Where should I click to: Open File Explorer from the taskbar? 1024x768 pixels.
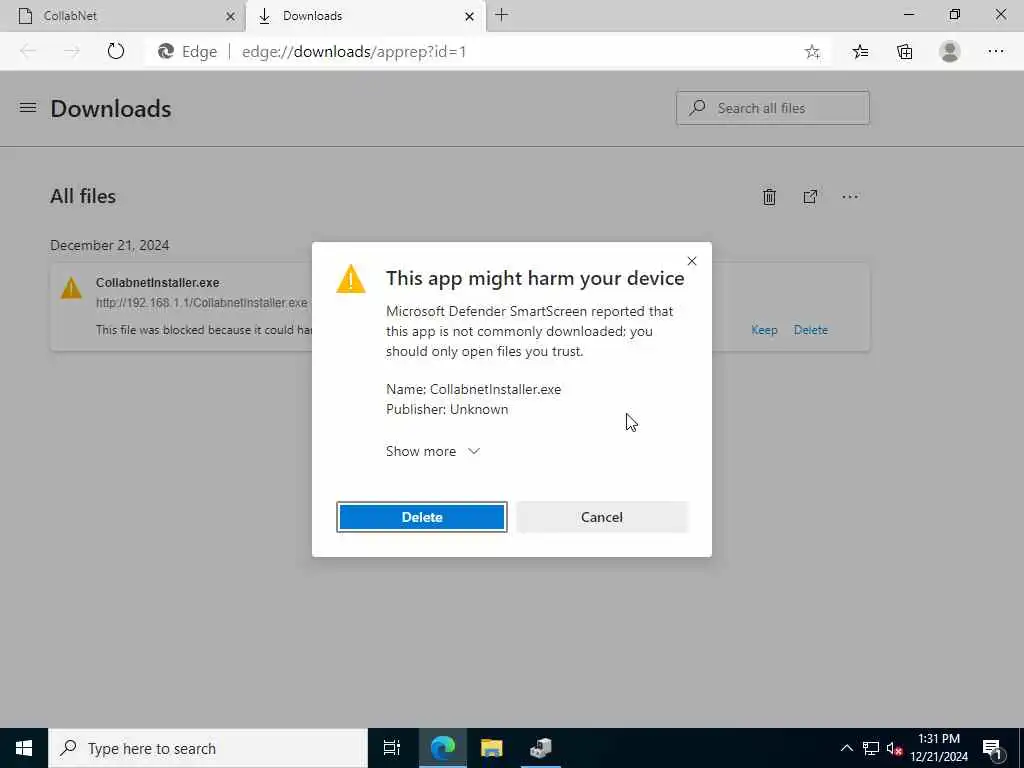(x=492, y=748)
